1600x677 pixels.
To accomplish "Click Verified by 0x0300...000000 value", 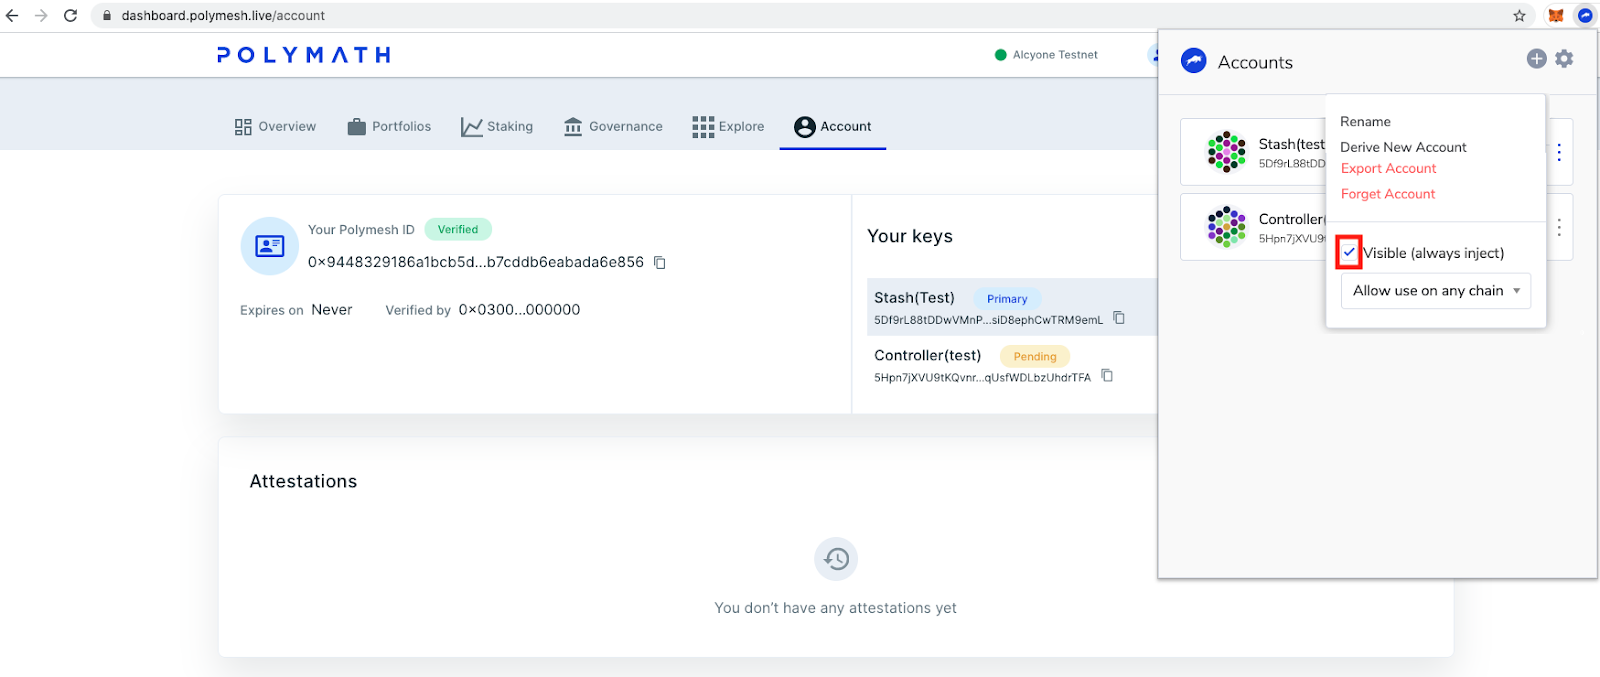I will coord(519,310).
